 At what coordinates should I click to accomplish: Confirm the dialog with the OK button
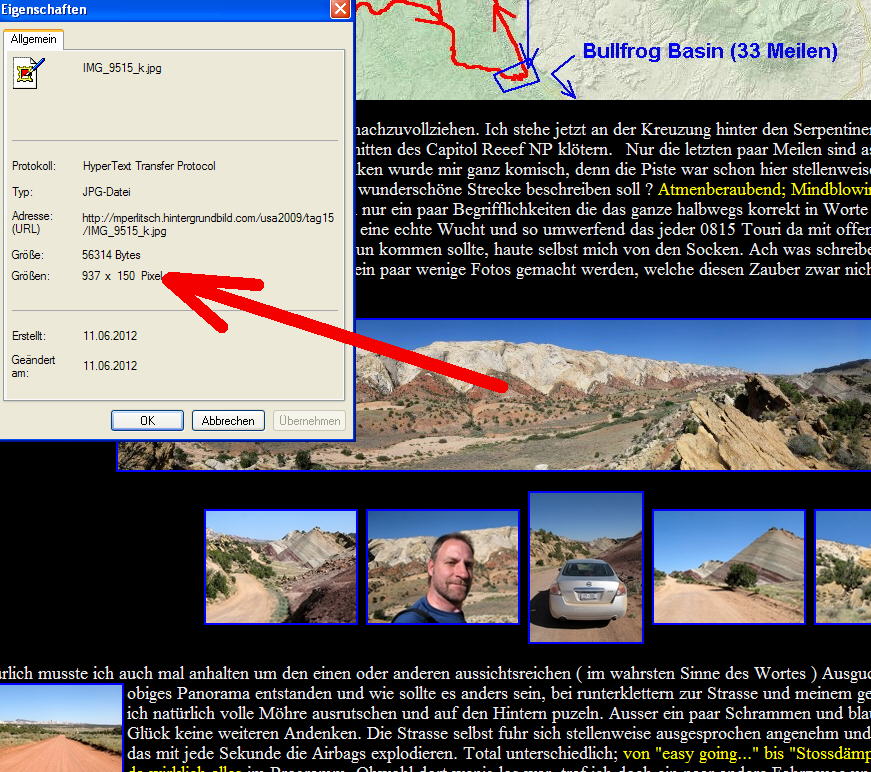(x=147, y=421)
